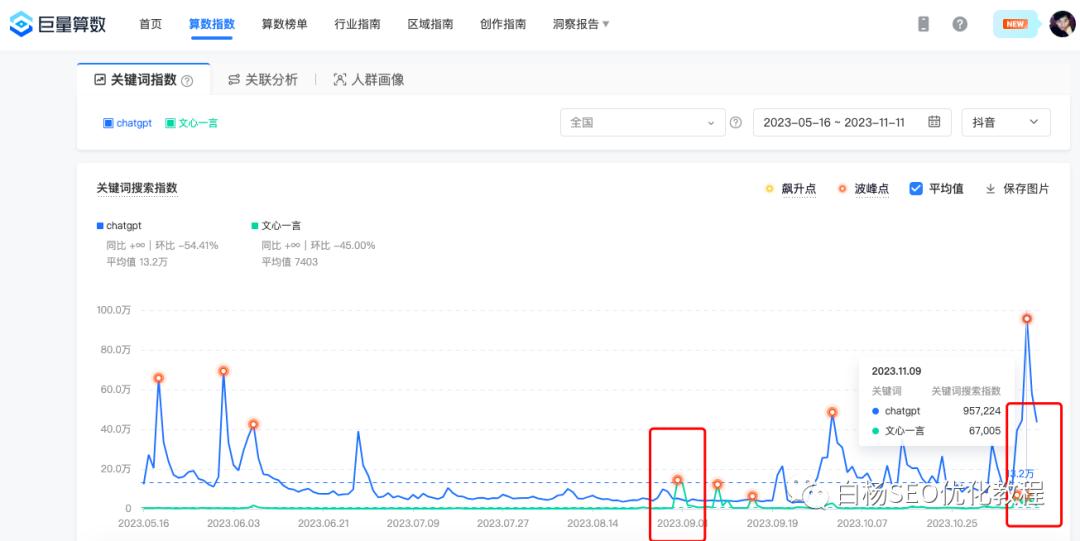
Task: Expand the 洞察报告 dropdown menu
Action: click(x=581, y=24)
